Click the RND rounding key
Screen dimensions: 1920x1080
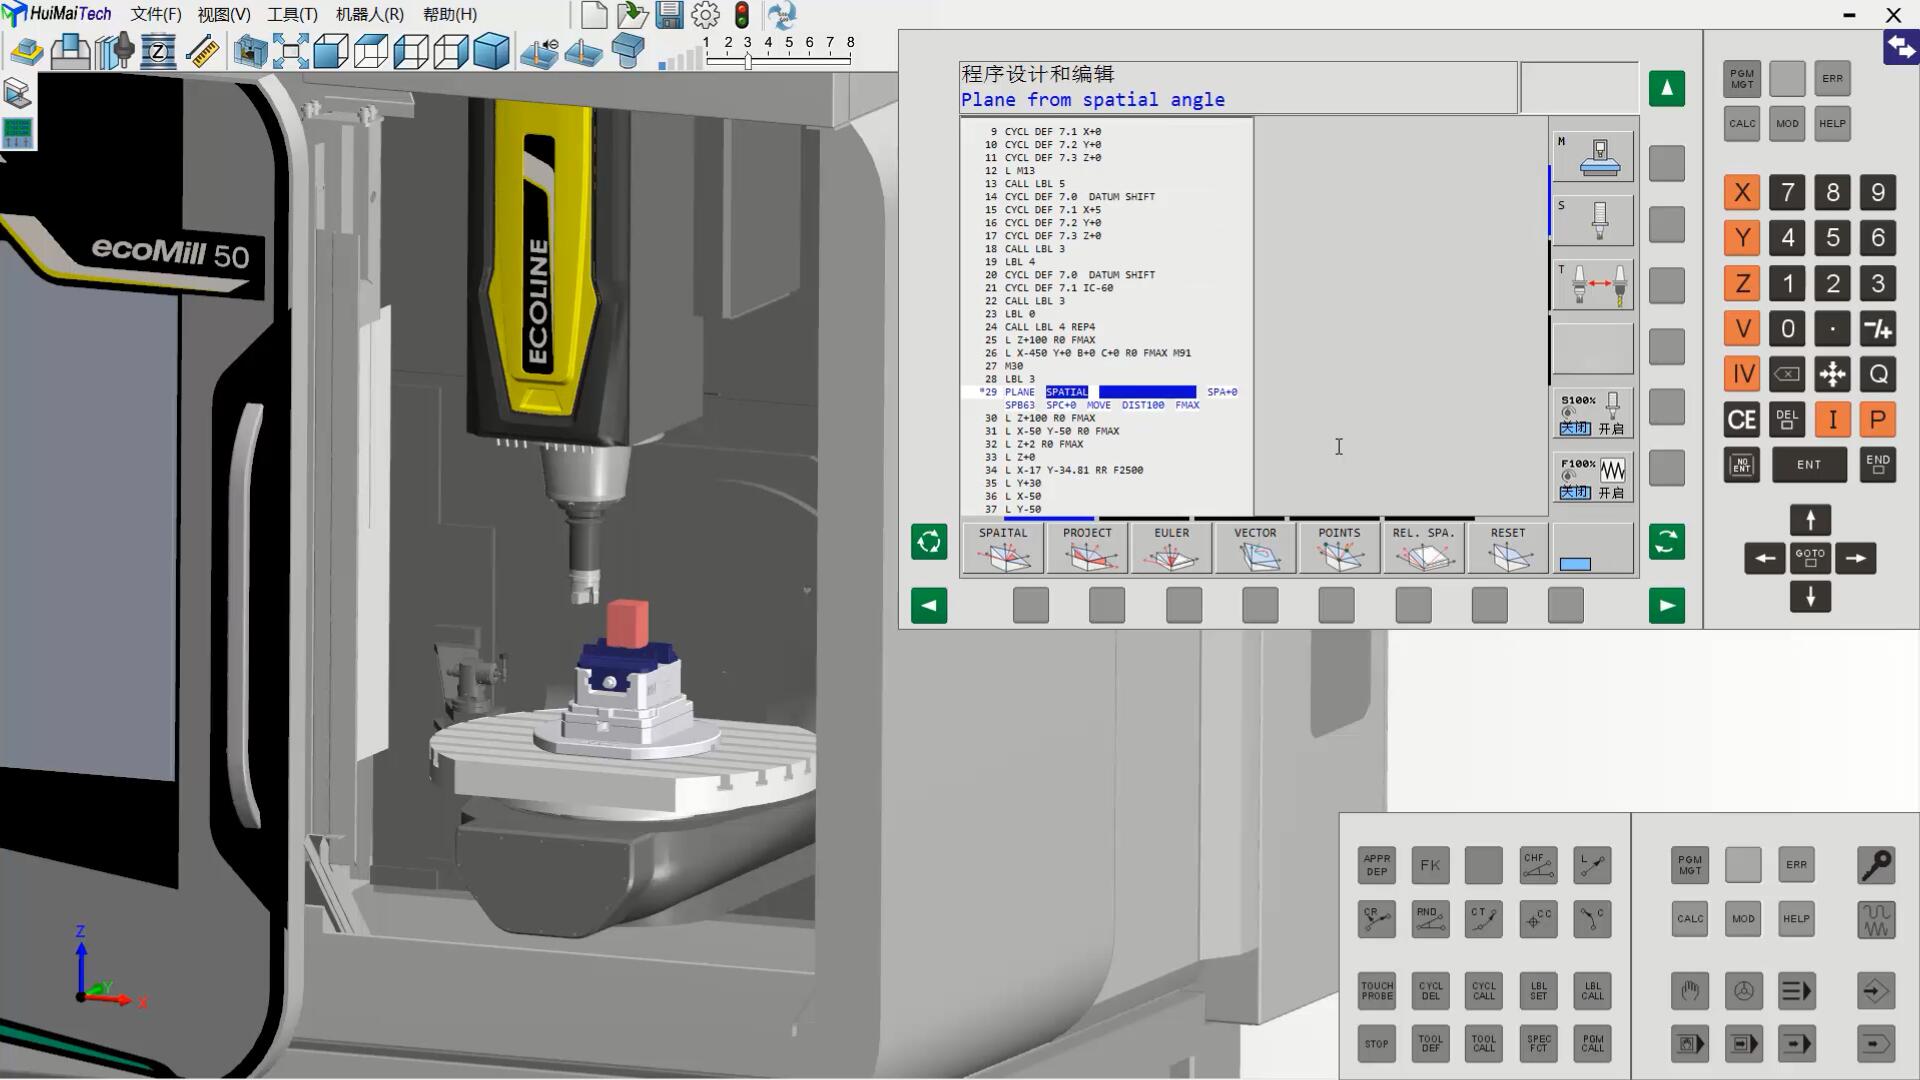[x=1430, y=919]
